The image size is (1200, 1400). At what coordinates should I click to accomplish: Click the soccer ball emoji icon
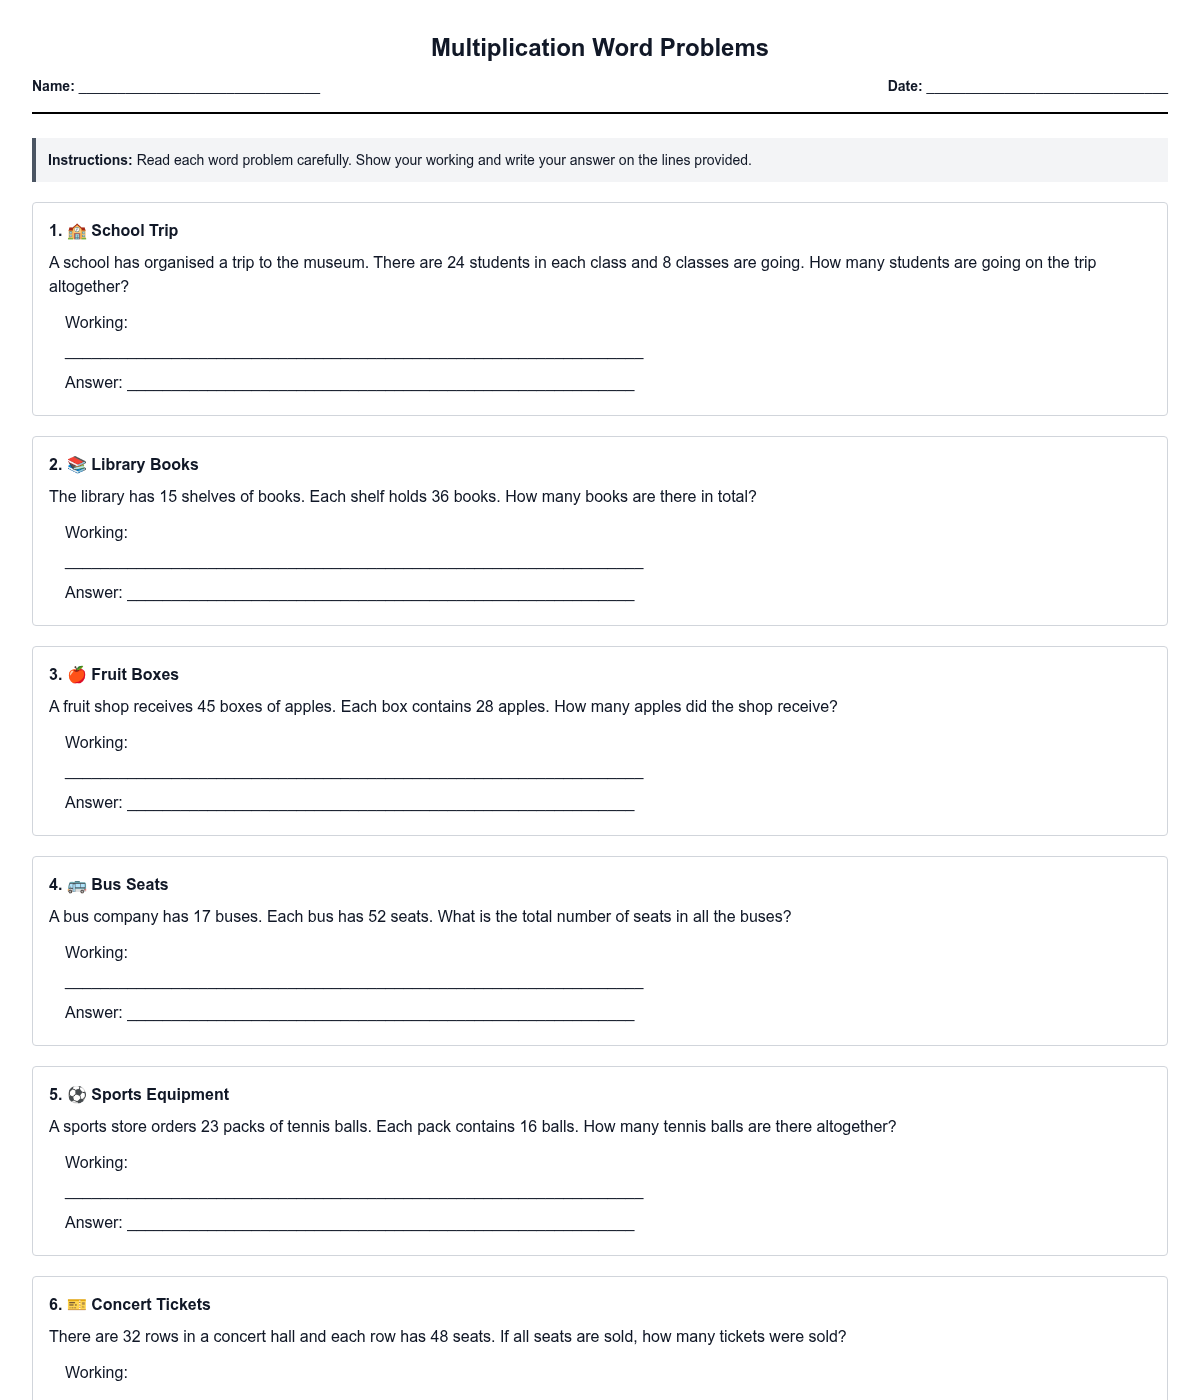[77, 1095]
